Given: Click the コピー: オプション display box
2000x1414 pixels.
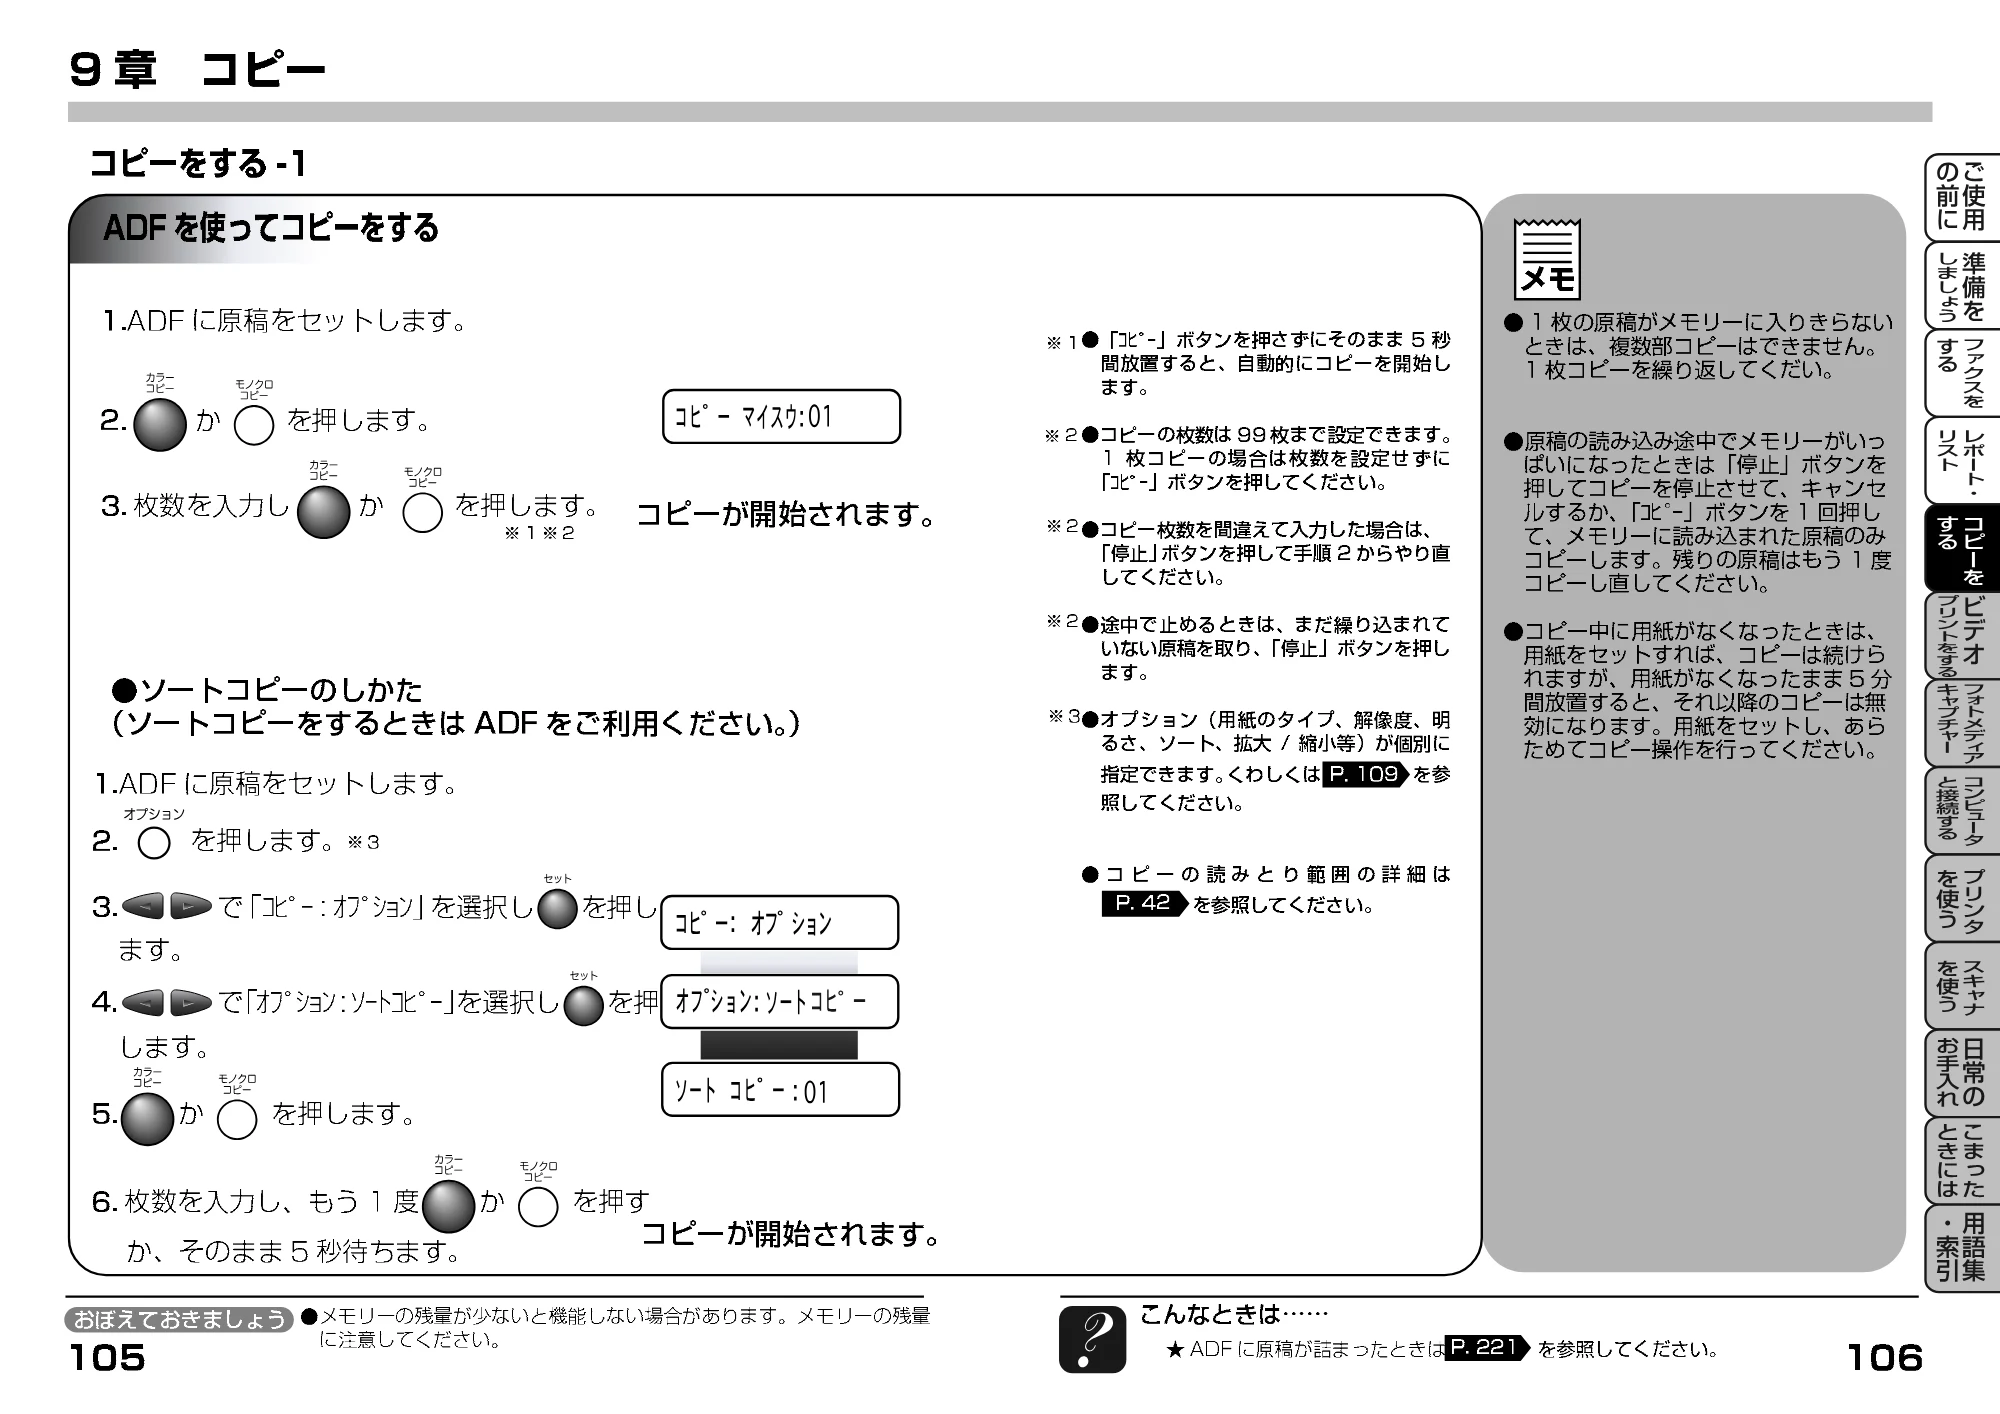Looking at the screenshot, I should (x=779, y=922).
